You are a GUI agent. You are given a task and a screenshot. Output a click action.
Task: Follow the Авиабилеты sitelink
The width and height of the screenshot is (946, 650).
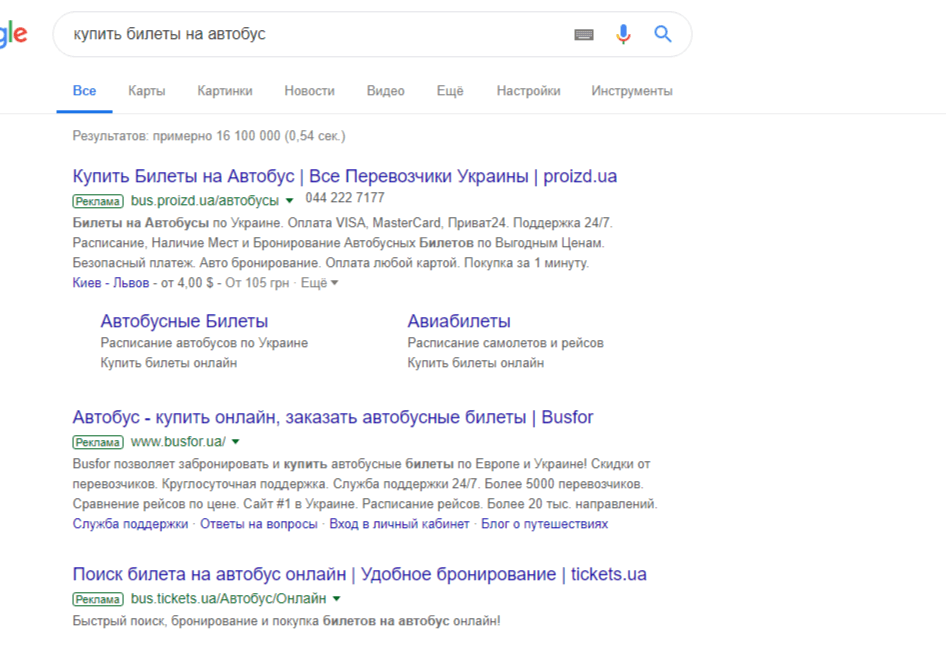[x=459, y=321]
